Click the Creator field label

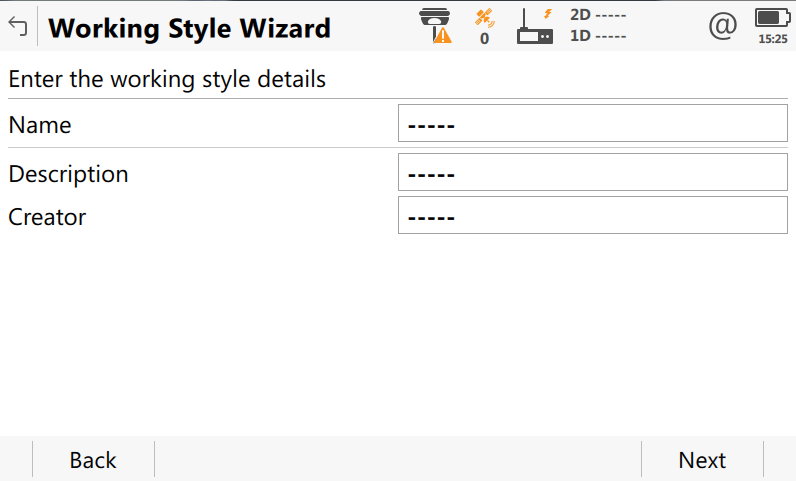click(47, 217)
